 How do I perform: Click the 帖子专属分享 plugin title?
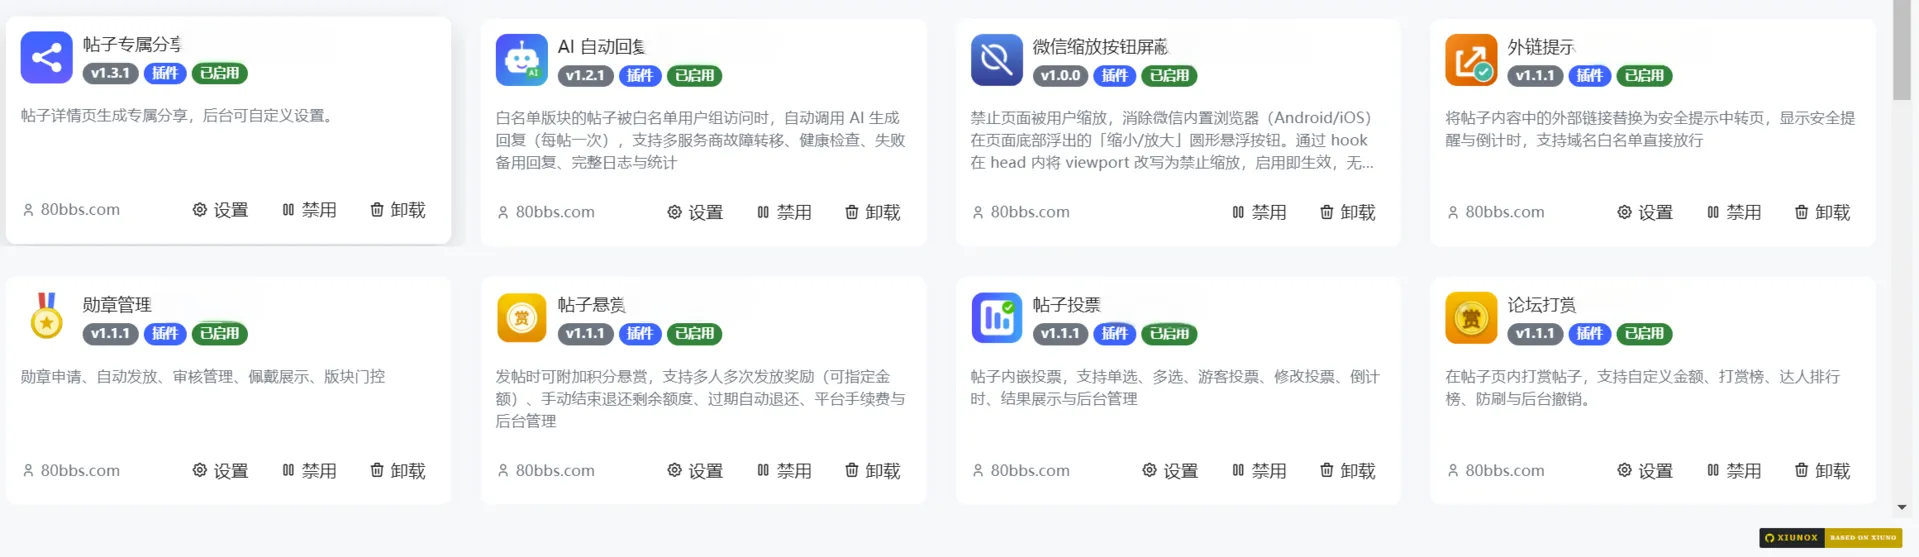pyautogui.click(x=132, y=44)
